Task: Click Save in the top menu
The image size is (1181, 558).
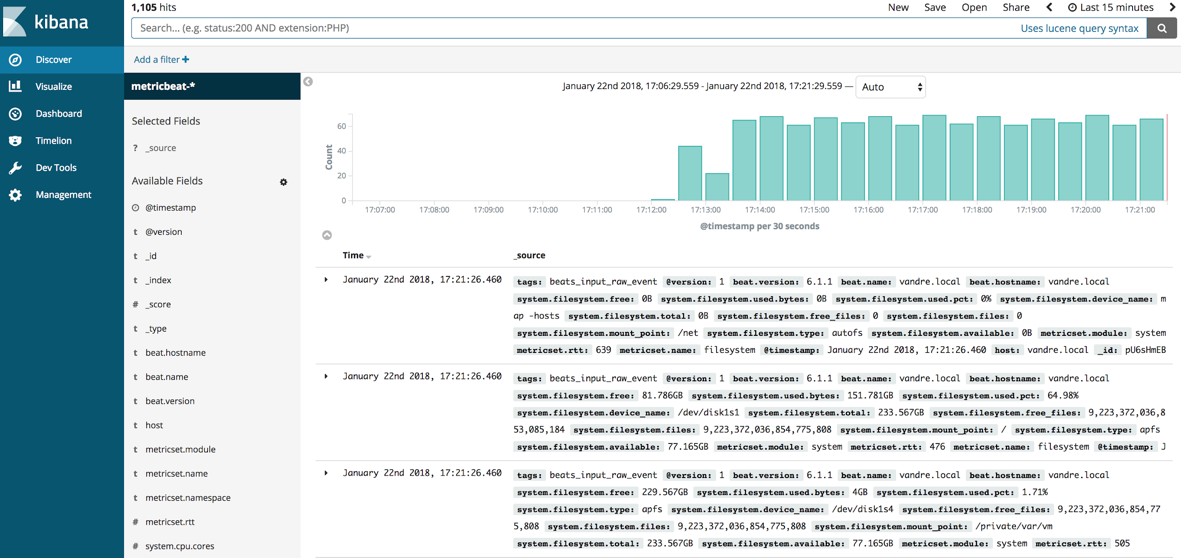Action: [935, 7]
